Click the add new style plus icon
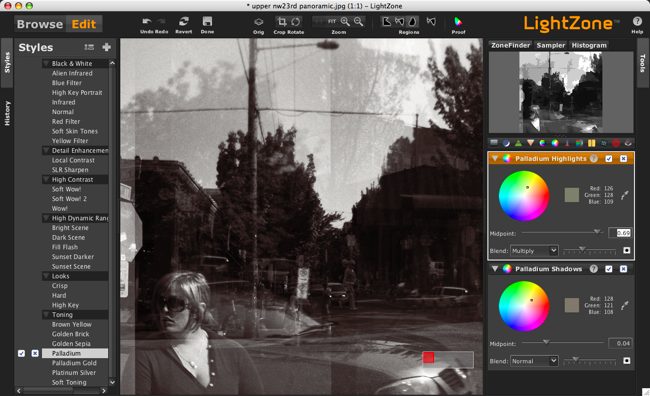This screenshot has width=650, height=396. point(107,47)
